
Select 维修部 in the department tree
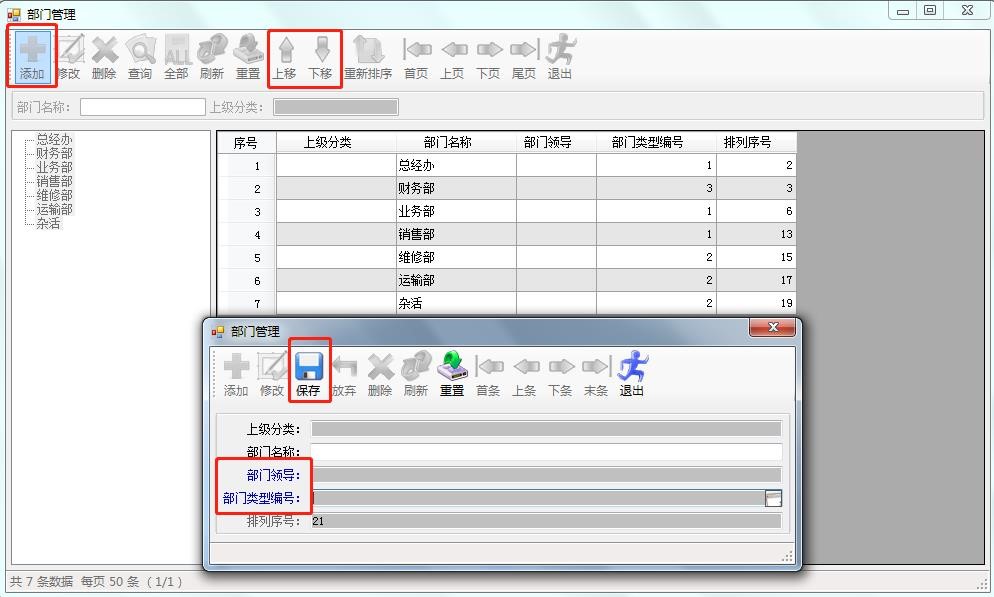55,195
